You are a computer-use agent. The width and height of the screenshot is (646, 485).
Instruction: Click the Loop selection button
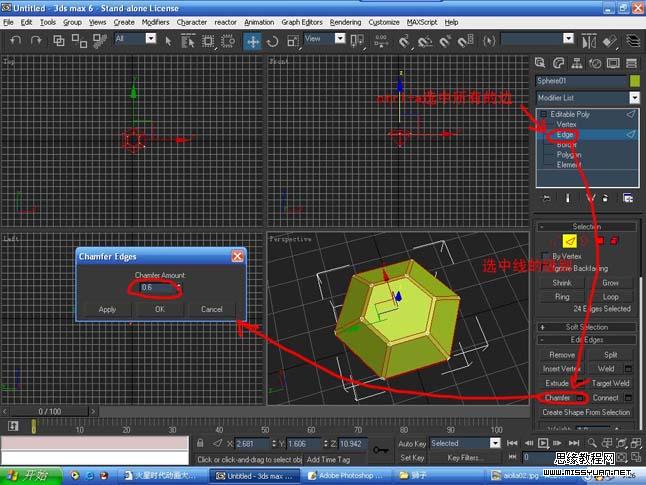[x=610, y=297]
